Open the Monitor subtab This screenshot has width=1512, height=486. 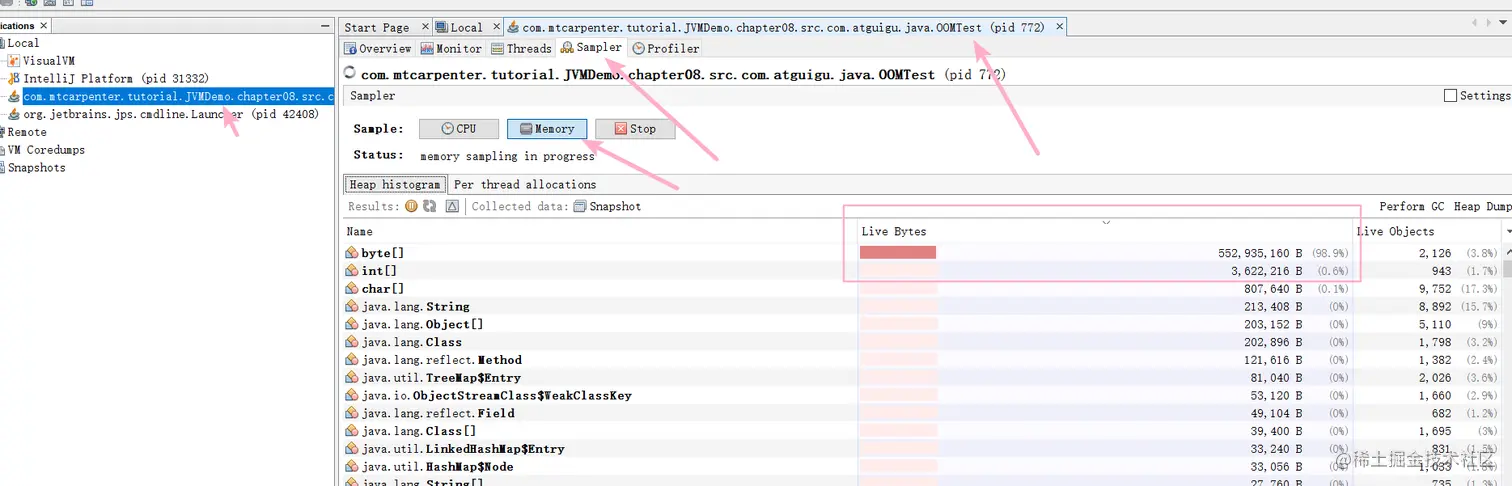(x=451, y=48)
